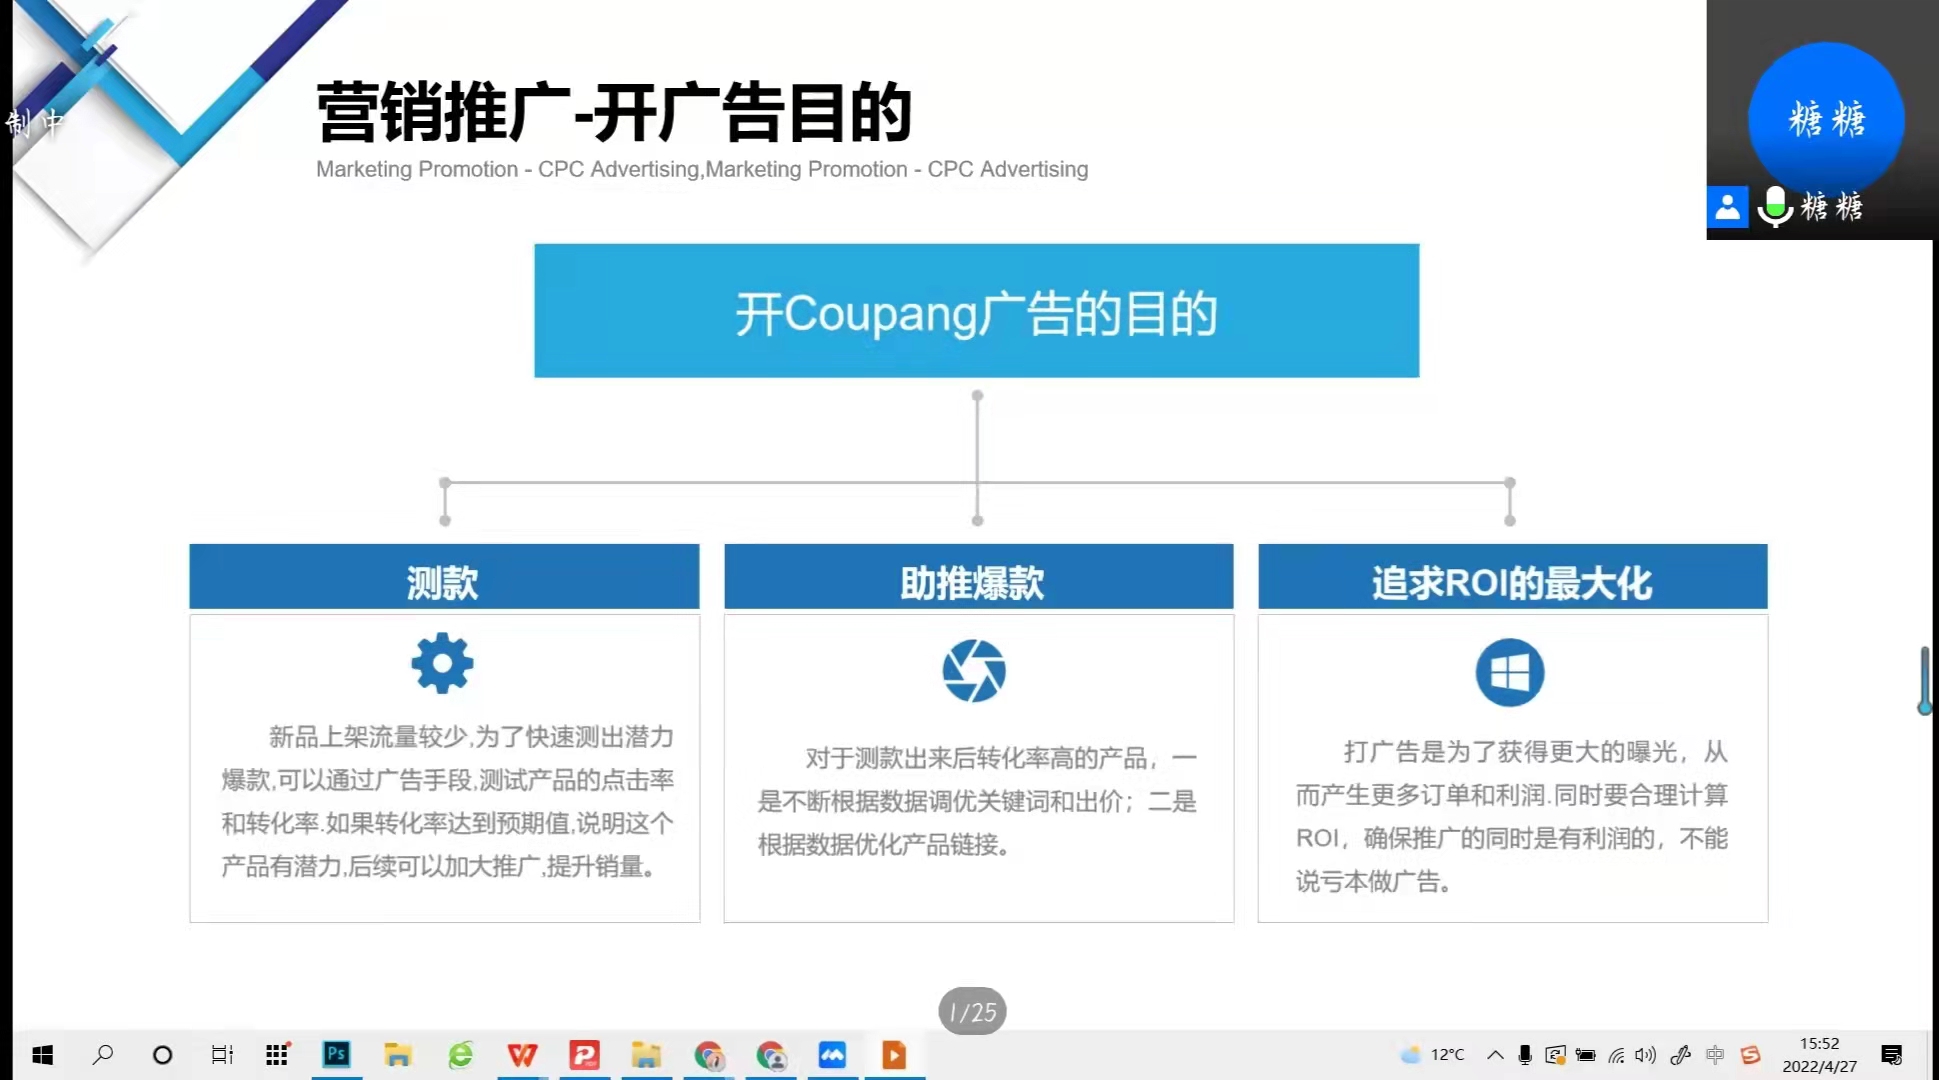Select the 追求ROI的最大化 header

pyautogui.click(x=1512, y=577)
